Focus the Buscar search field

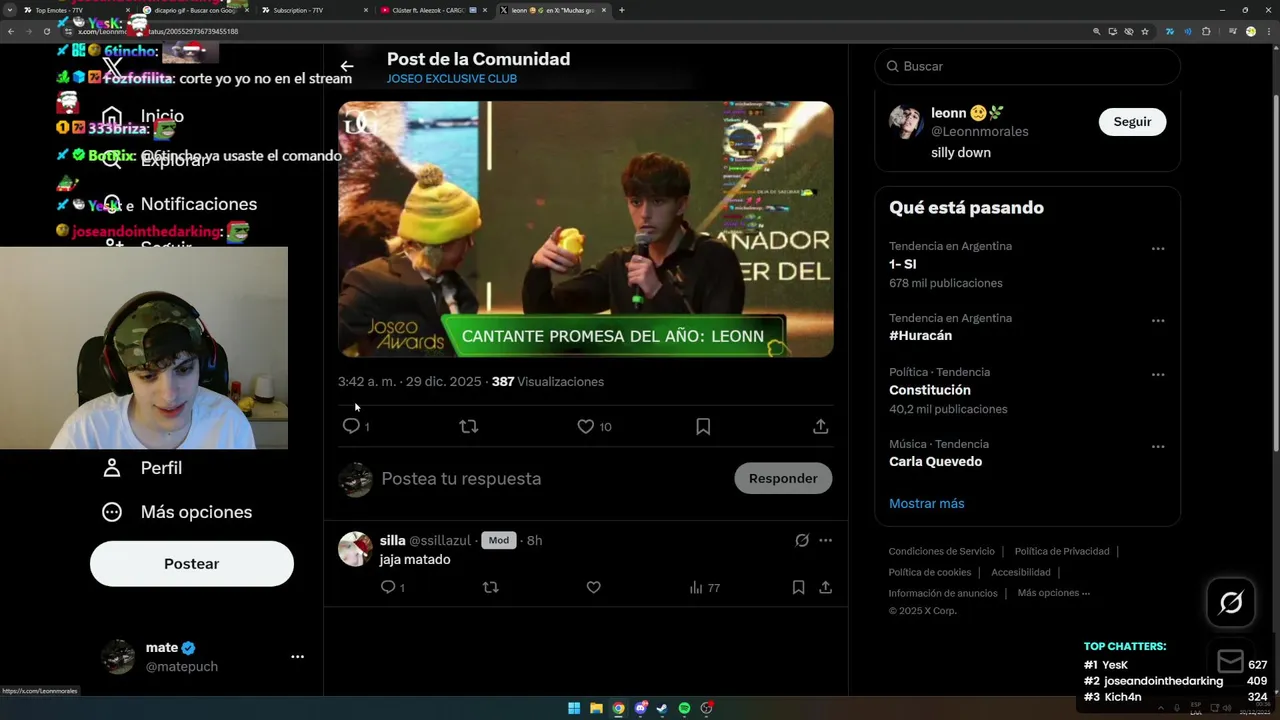(1028, 66)
